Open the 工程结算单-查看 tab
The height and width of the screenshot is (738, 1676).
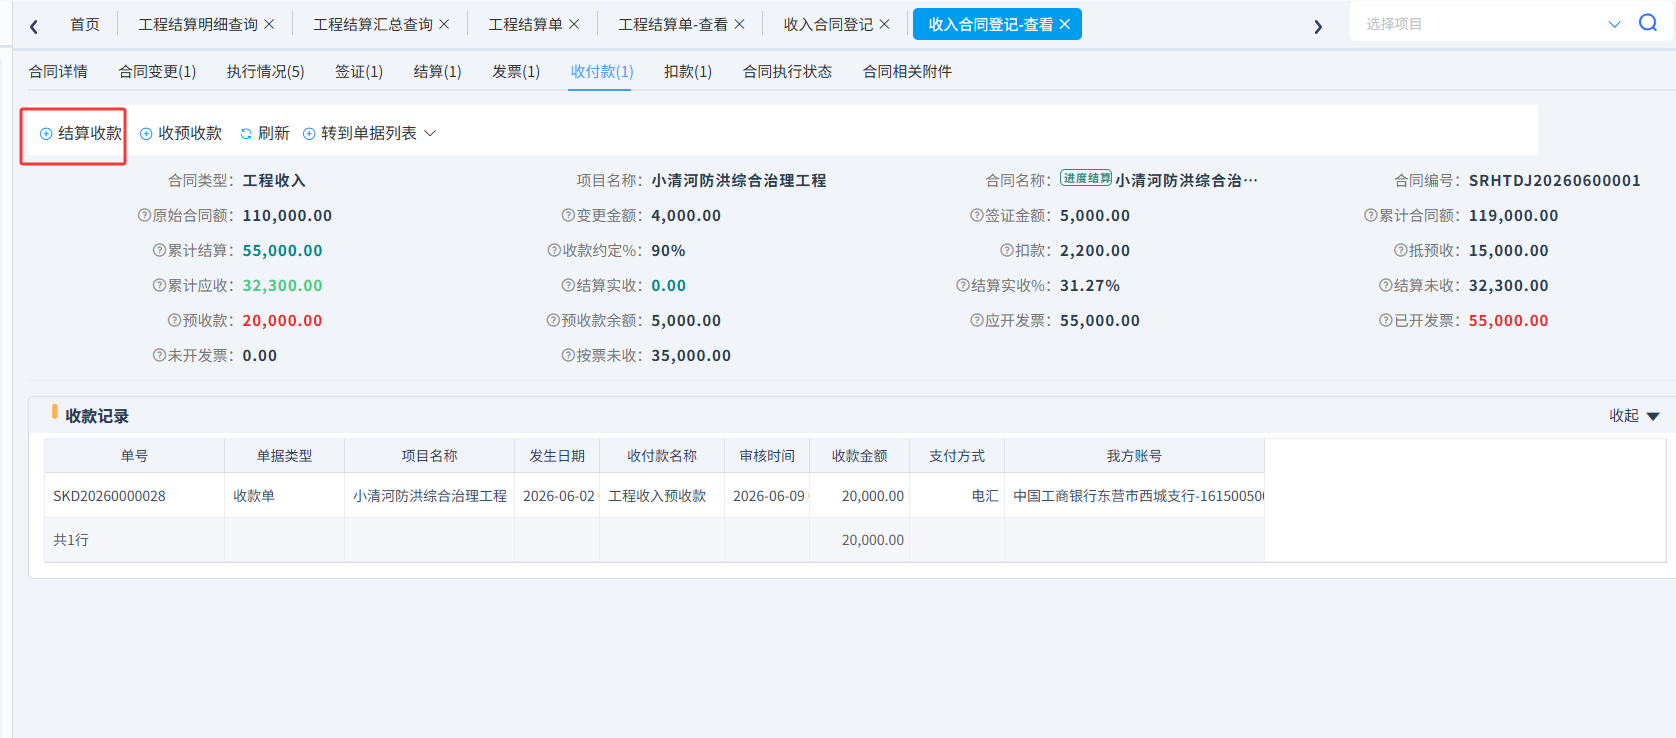coord(673,24)
